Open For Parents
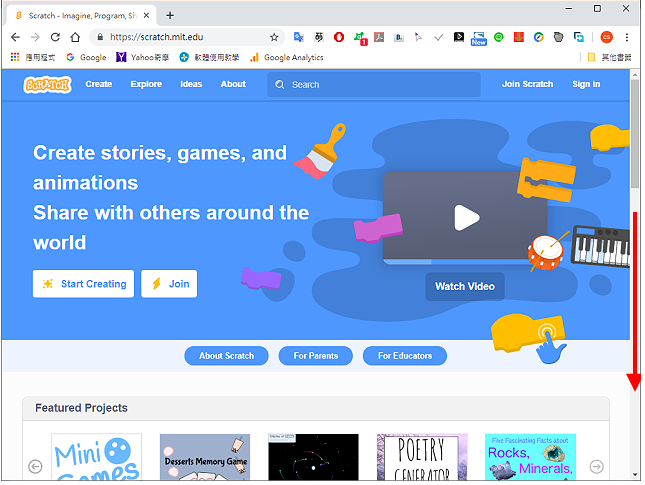Image resolution: width=645 pixels, height=485 pixels. point(316,356)
